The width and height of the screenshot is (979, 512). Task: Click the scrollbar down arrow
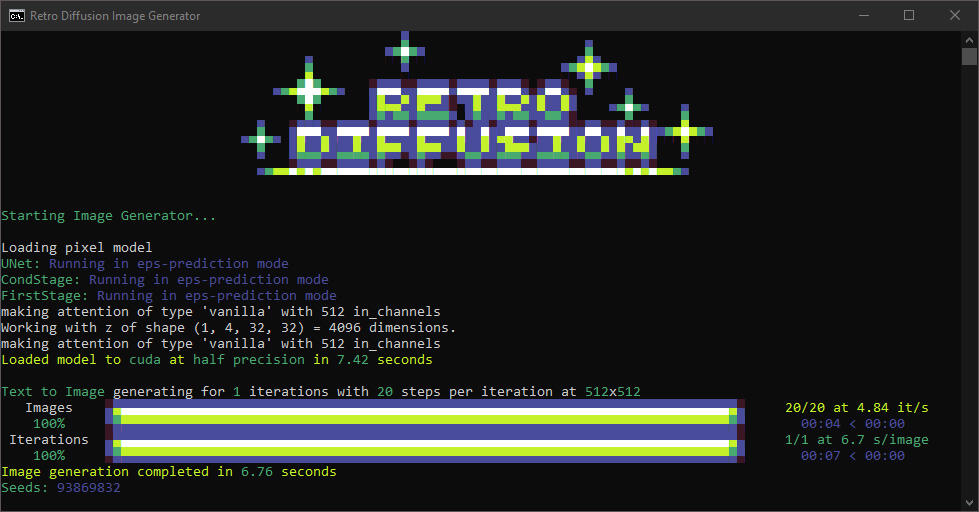[x=969, y=503]
